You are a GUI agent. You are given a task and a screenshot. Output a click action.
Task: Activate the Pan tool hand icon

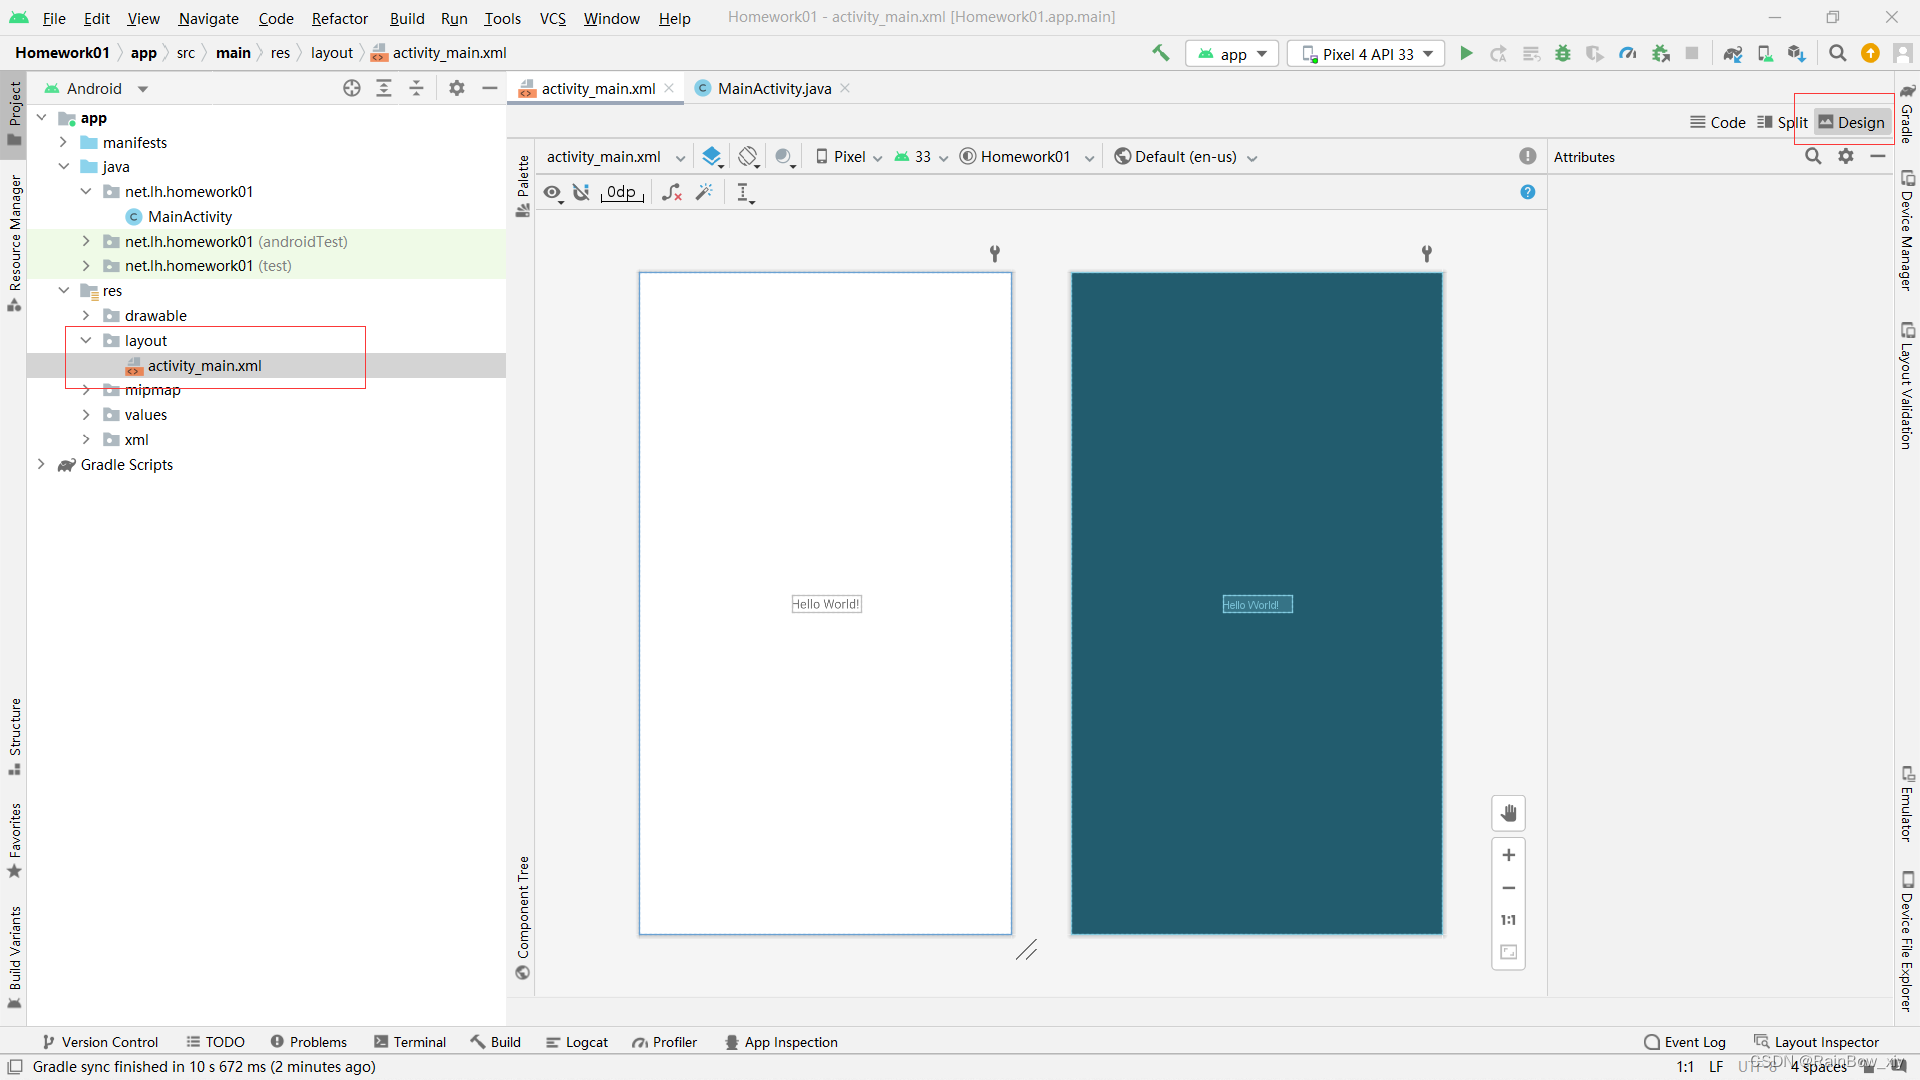click(1508, 813)
